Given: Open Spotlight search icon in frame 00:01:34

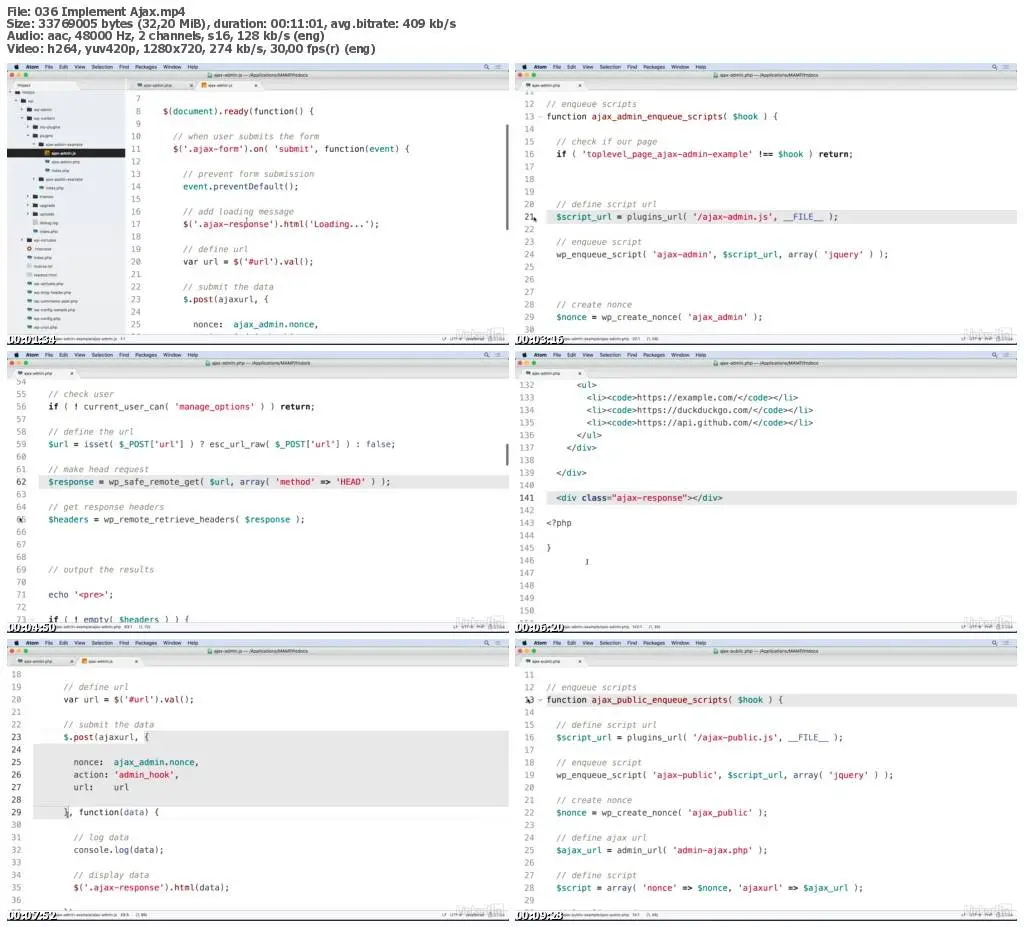Looking at the screenshot, I should pos(487,67).
